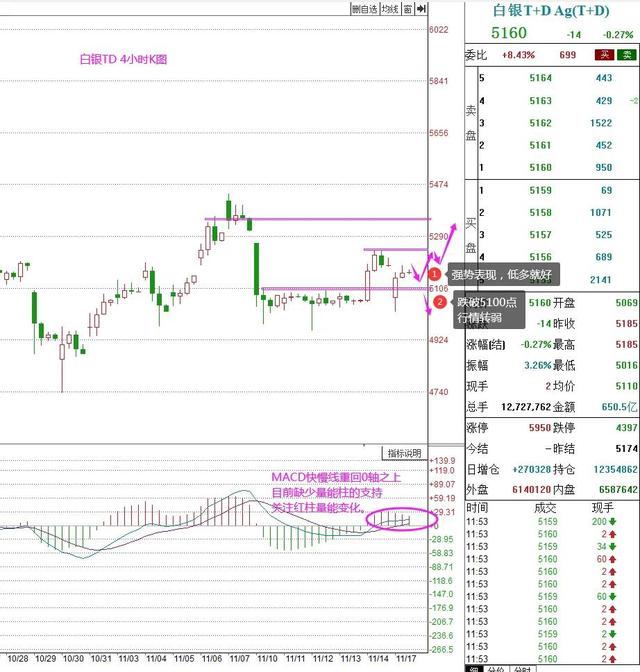Select the 白银T+D Ag(T+D) title
The height and width of the screenshot is (672, 640).
pos(551,10)
